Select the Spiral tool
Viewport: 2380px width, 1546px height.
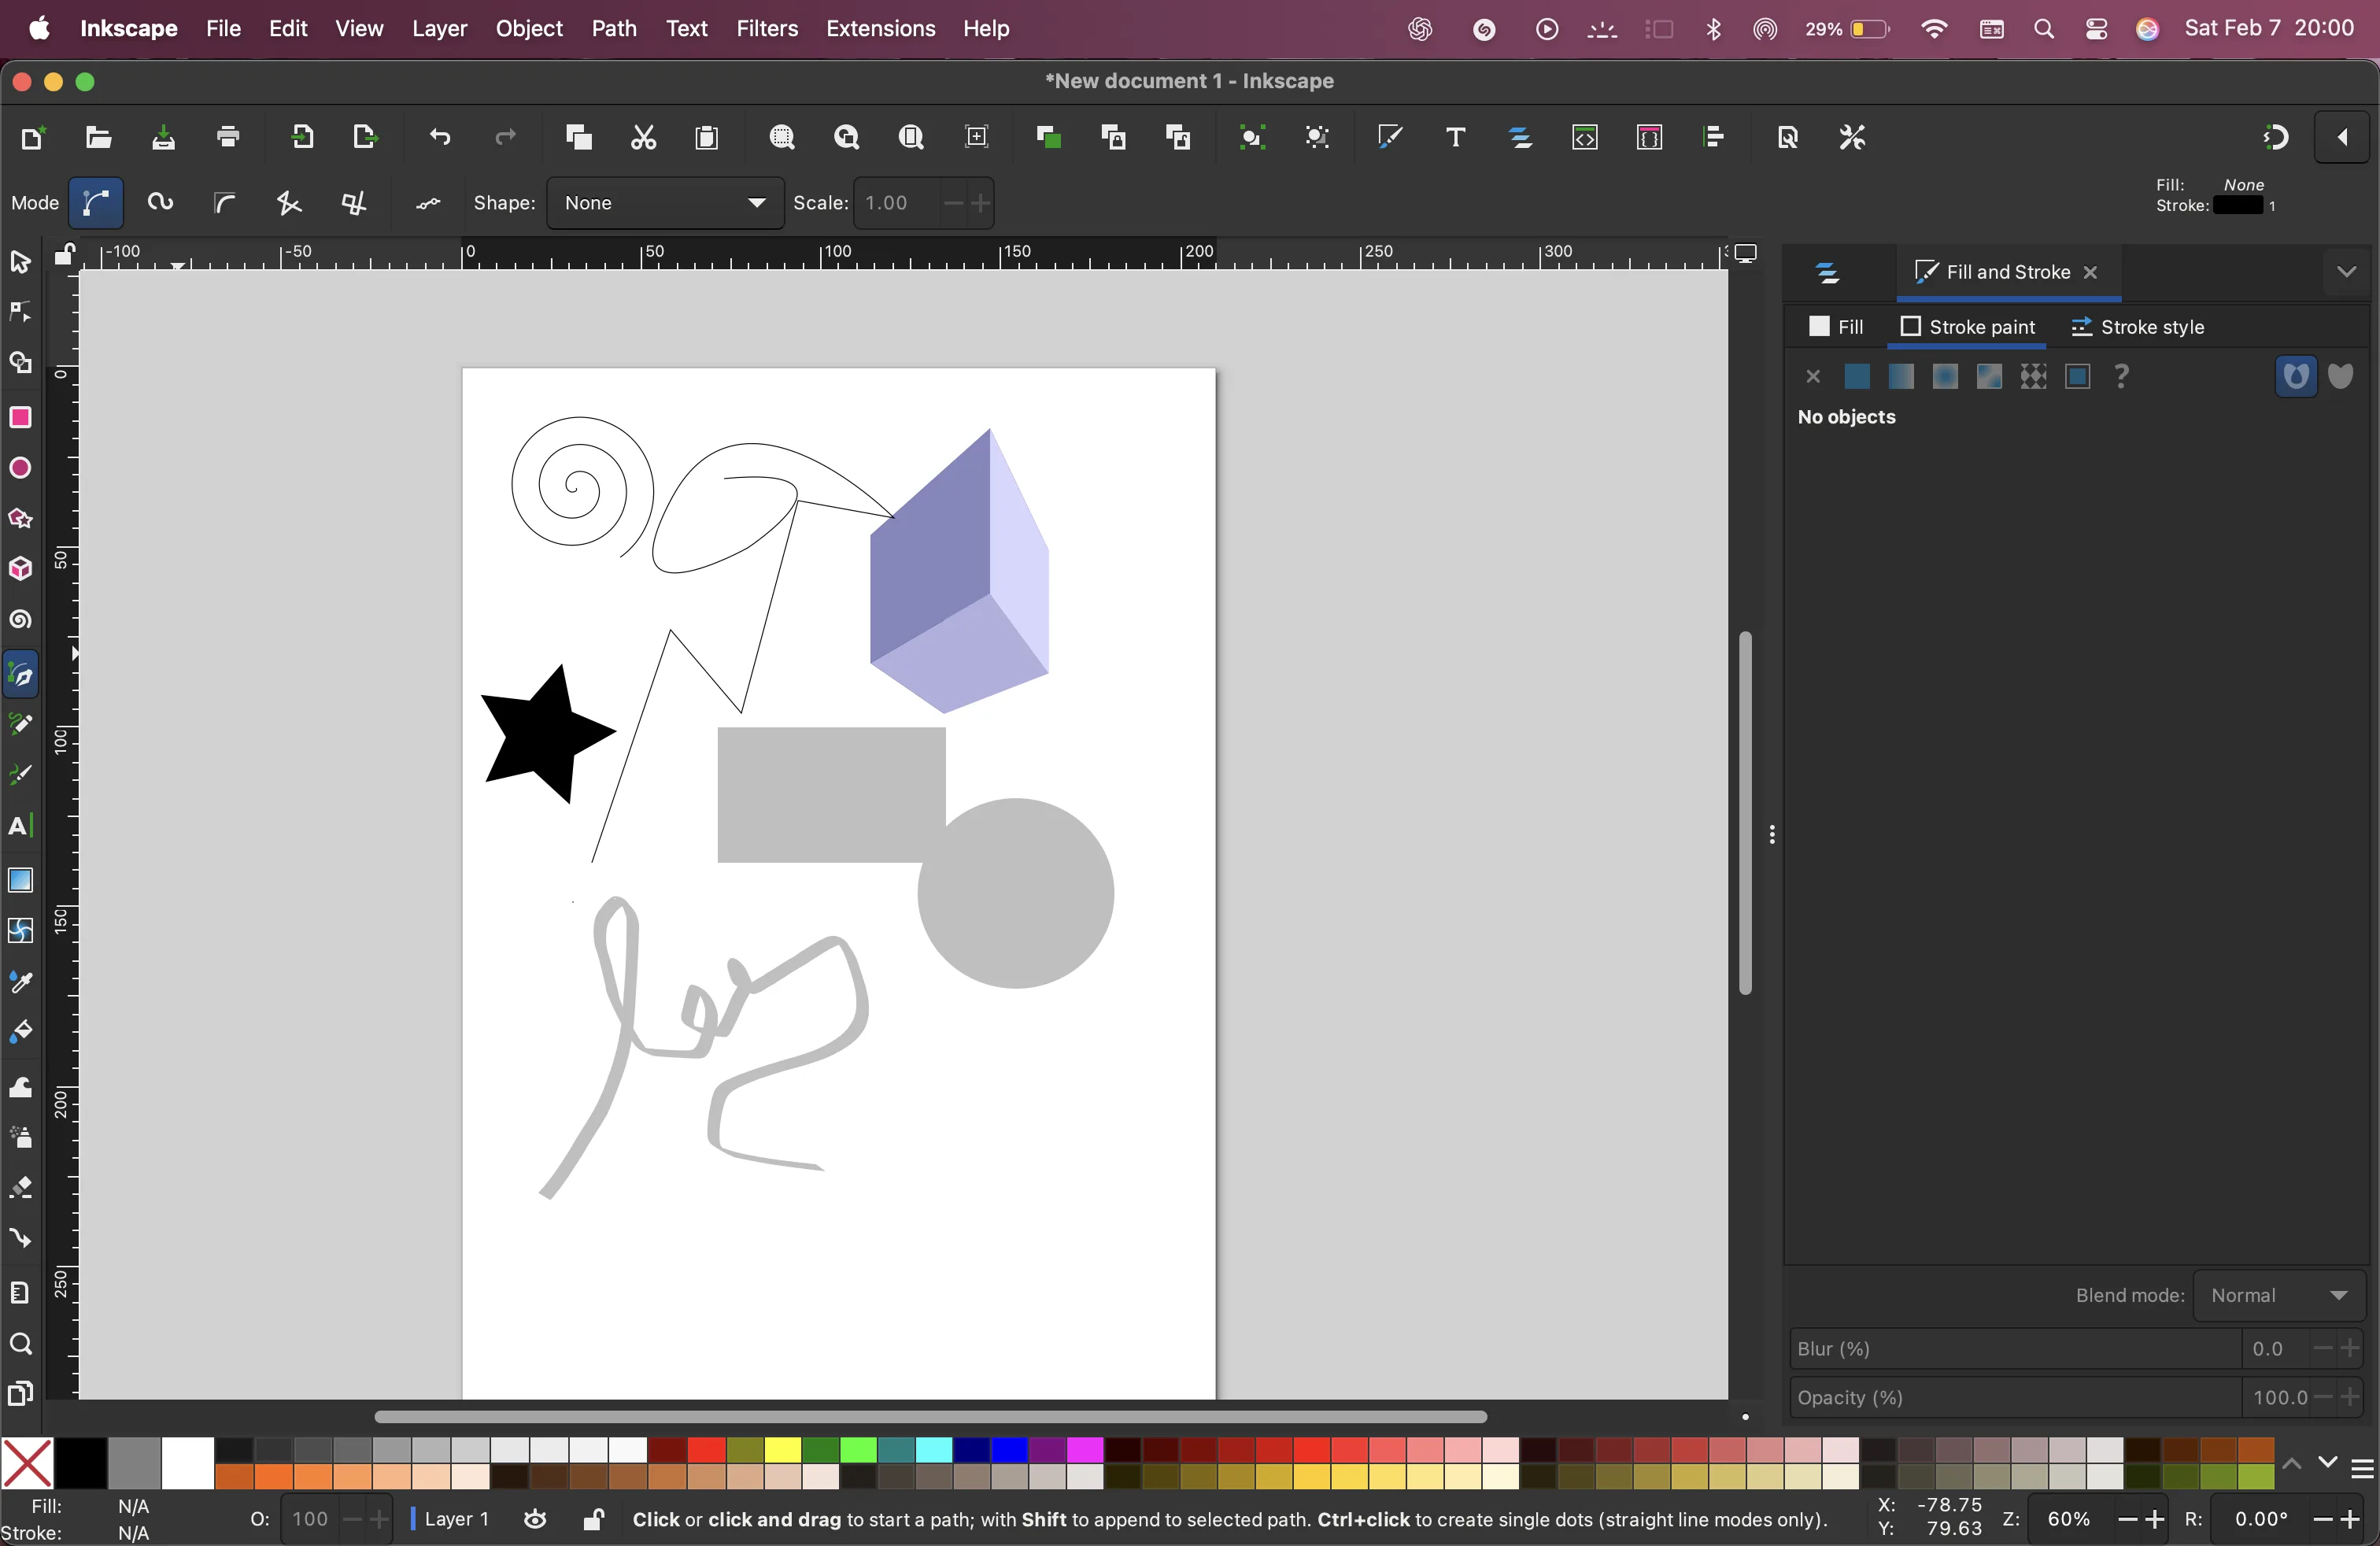pos(20,620)
